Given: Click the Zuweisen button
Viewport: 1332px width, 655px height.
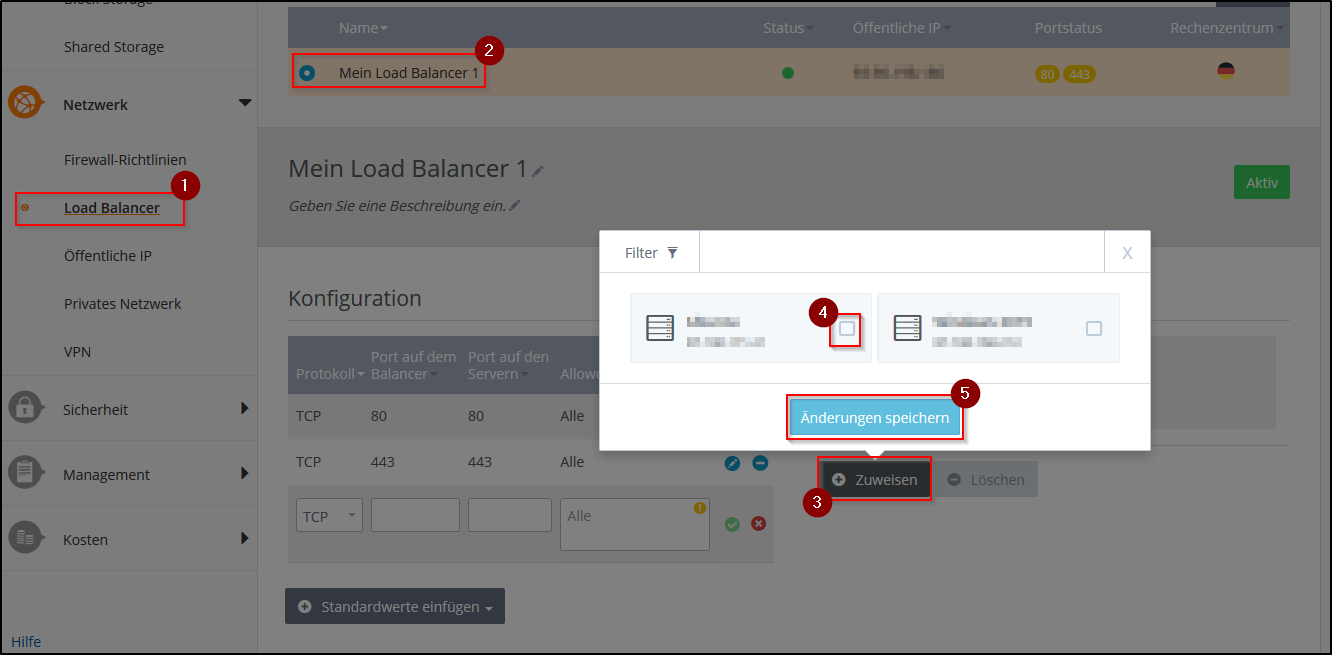Looking at the screenshot, I should [875, 480].
